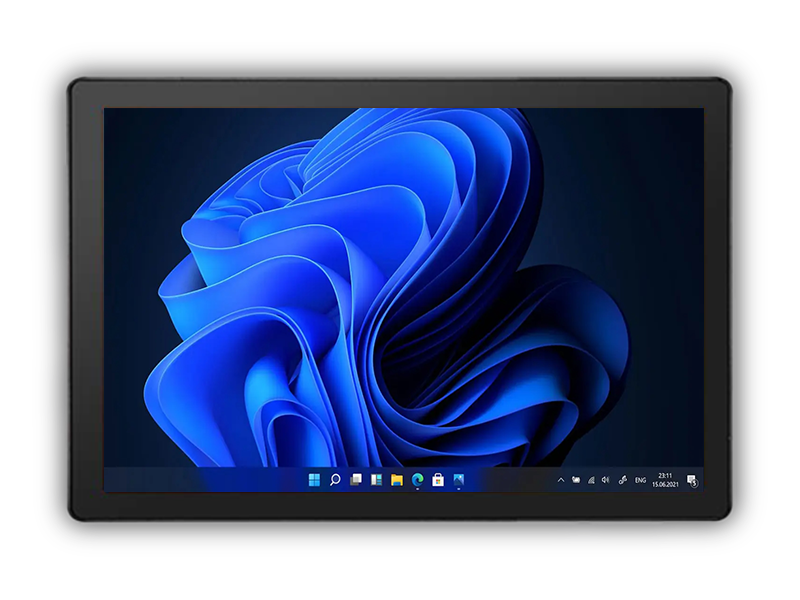800x600 pixels.
Task: Click the battery icon in system tray
Action: pyautogui.click(x=576, y=480)
